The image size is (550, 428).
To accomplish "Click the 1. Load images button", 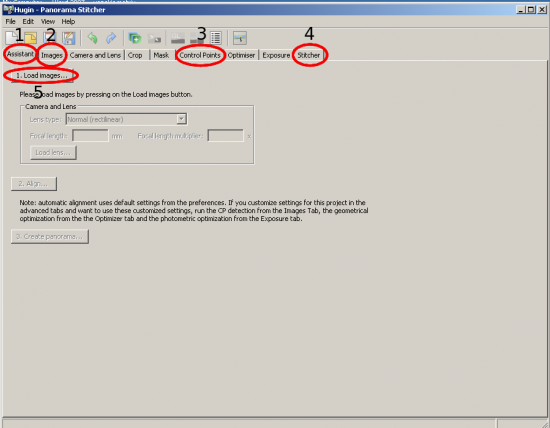I will pos(42,75).
